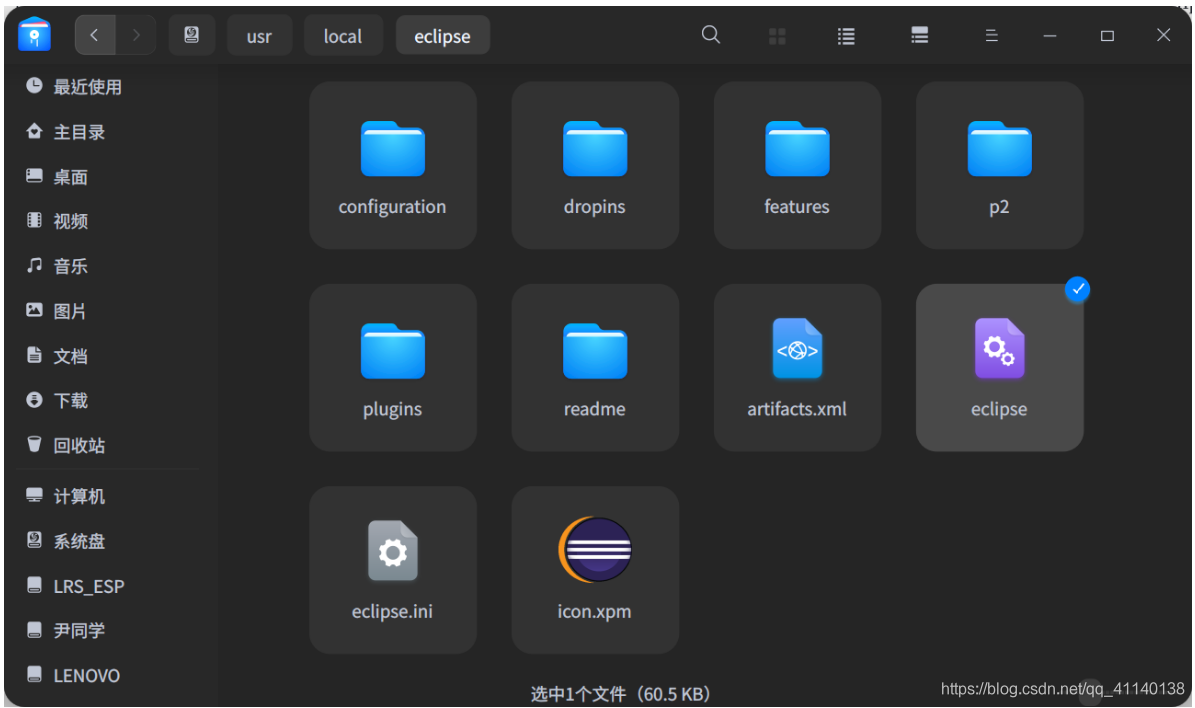Navigate to the local breadcrumb

click(x=343, y=36)
